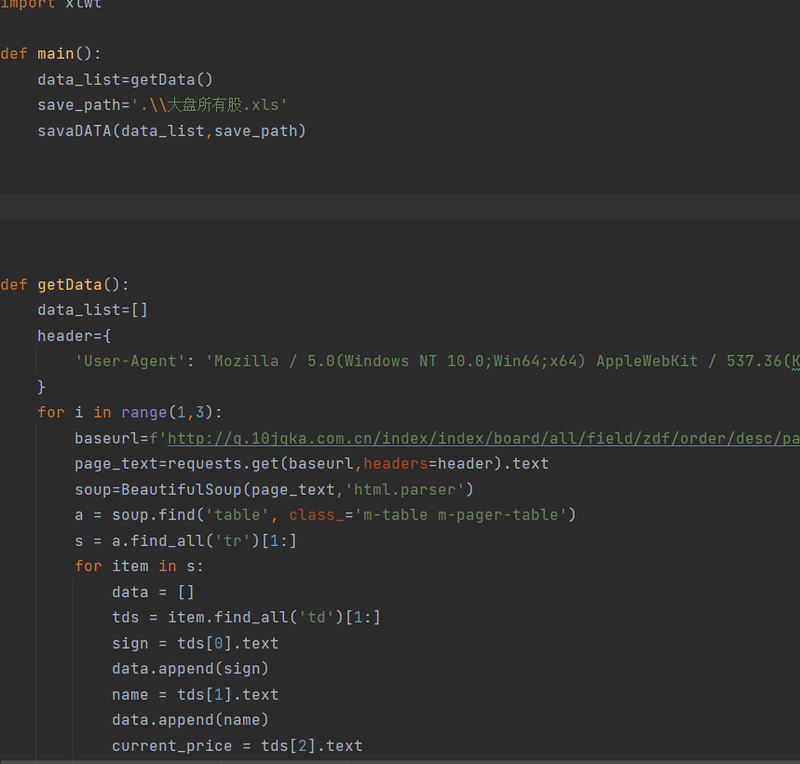
Task: Click the line 'data_list=getData()'
Action: 125,80
